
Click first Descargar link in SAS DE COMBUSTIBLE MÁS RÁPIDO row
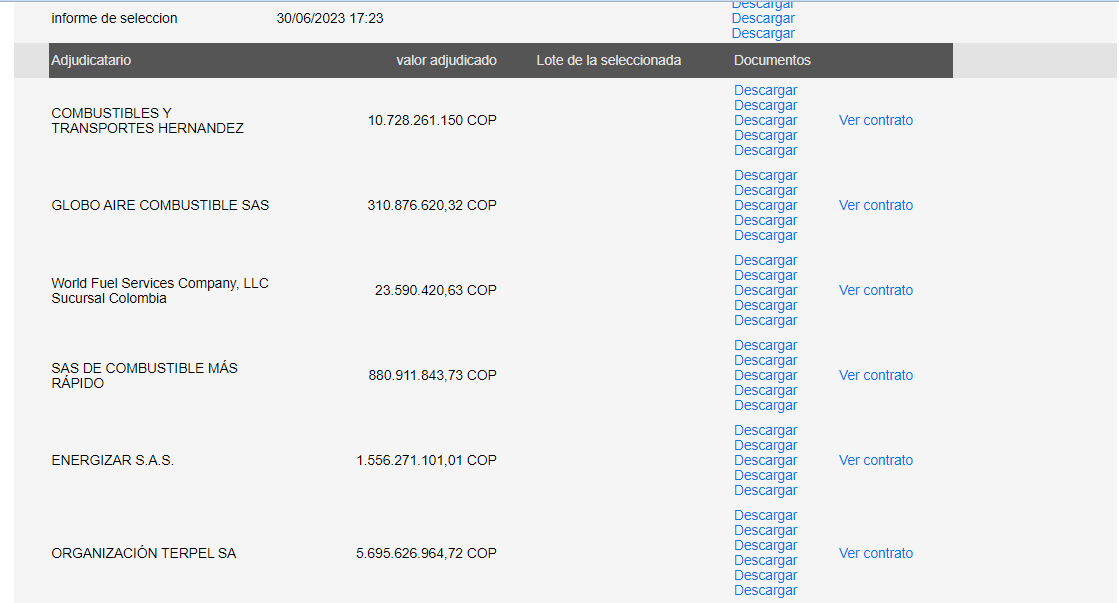tap(765, 345)
